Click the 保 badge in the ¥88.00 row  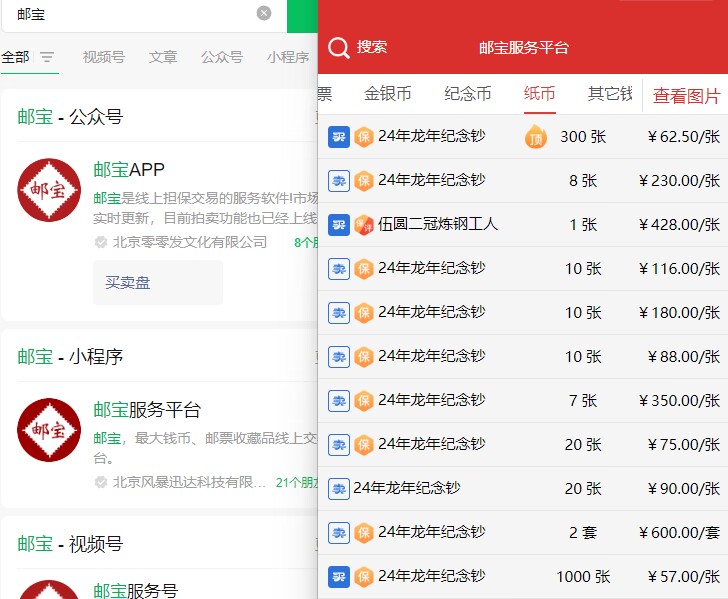point(364,357)
